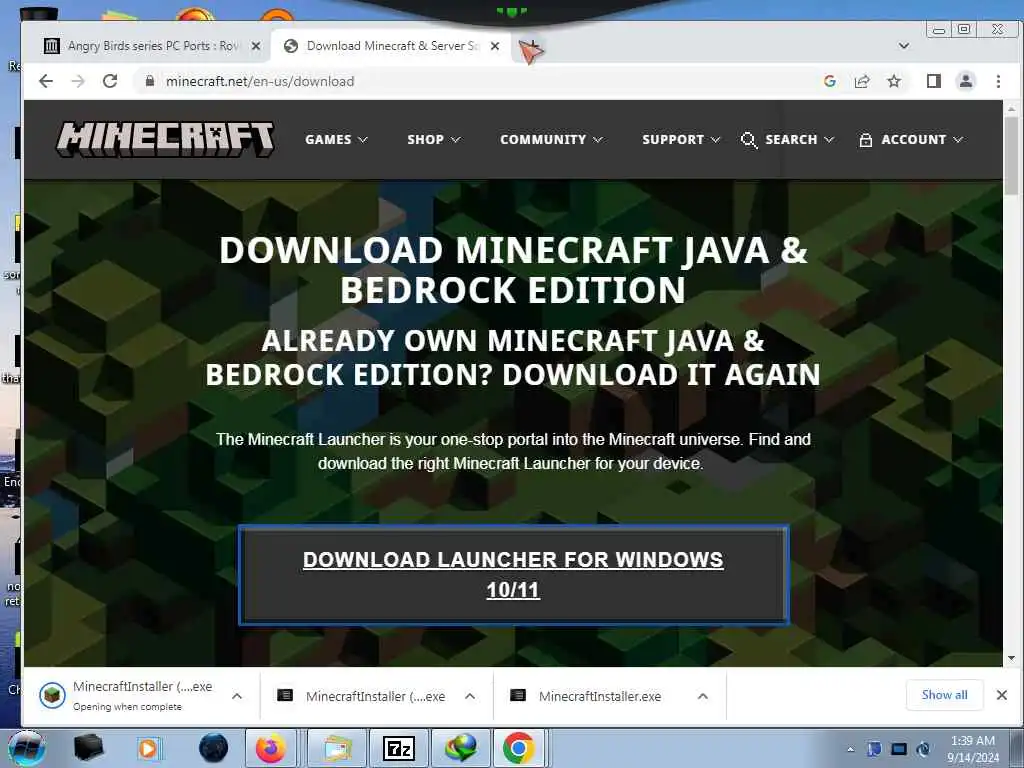The image size is (1024, 768).
Task: Close the Angry Birds series tab
Action: [256, 46]
